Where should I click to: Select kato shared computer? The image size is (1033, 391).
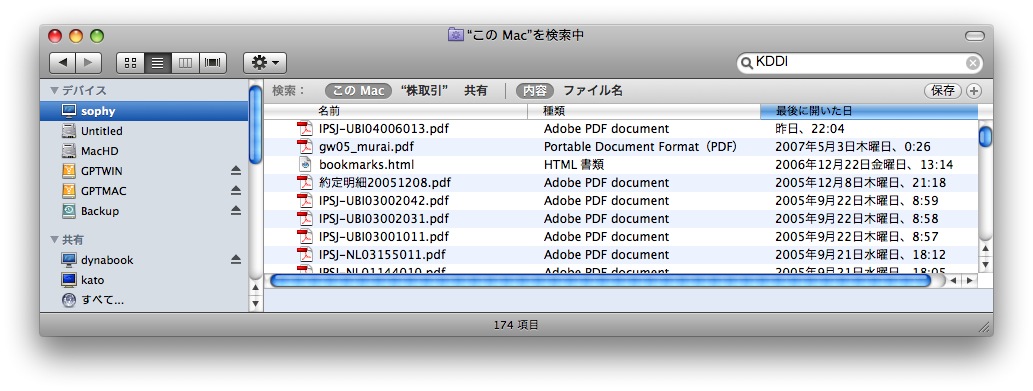click(144, 280)
